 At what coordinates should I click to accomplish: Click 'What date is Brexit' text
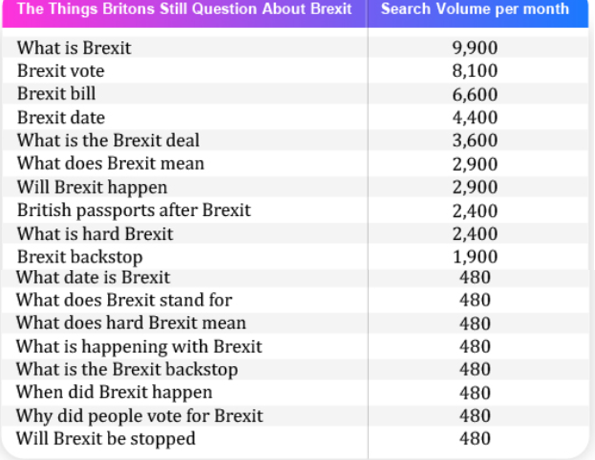pos(93,277)
